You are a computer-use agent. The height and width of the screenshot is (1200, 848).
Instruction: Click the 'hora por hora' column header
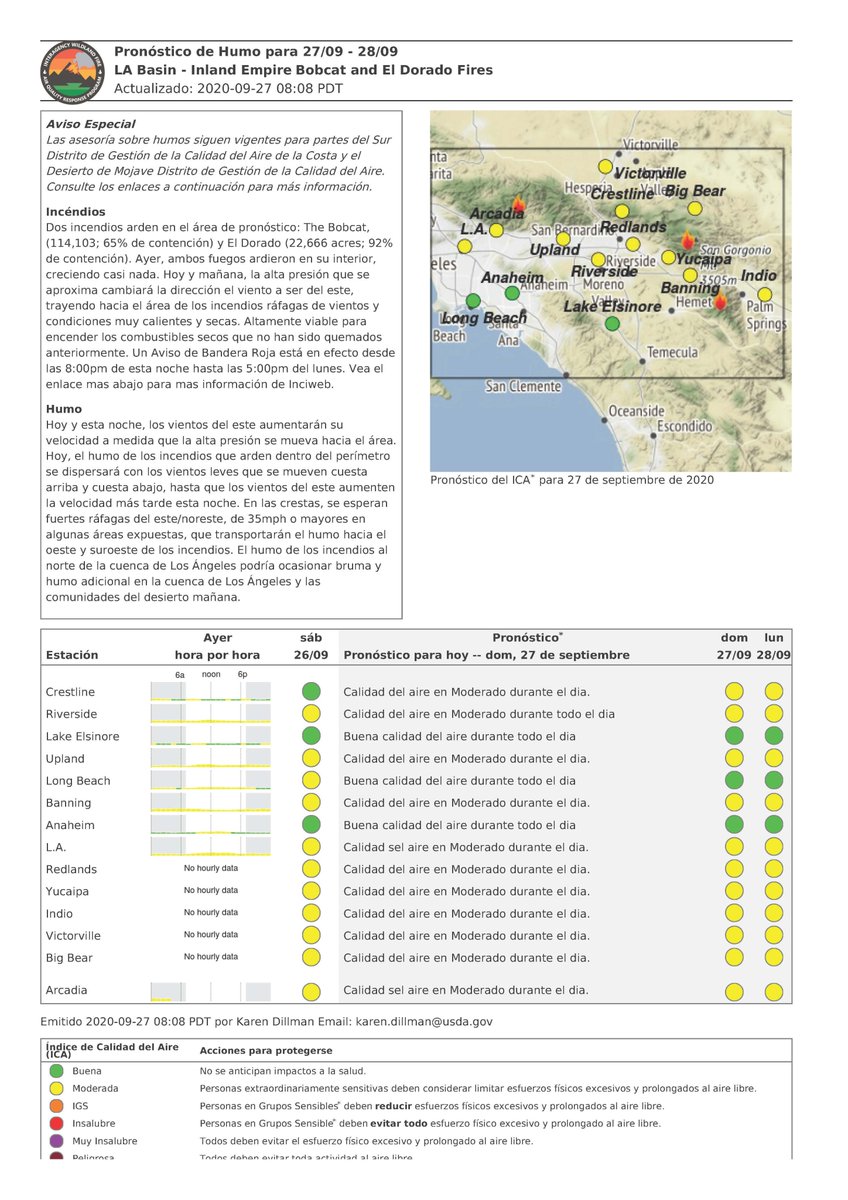pos(217,655)
